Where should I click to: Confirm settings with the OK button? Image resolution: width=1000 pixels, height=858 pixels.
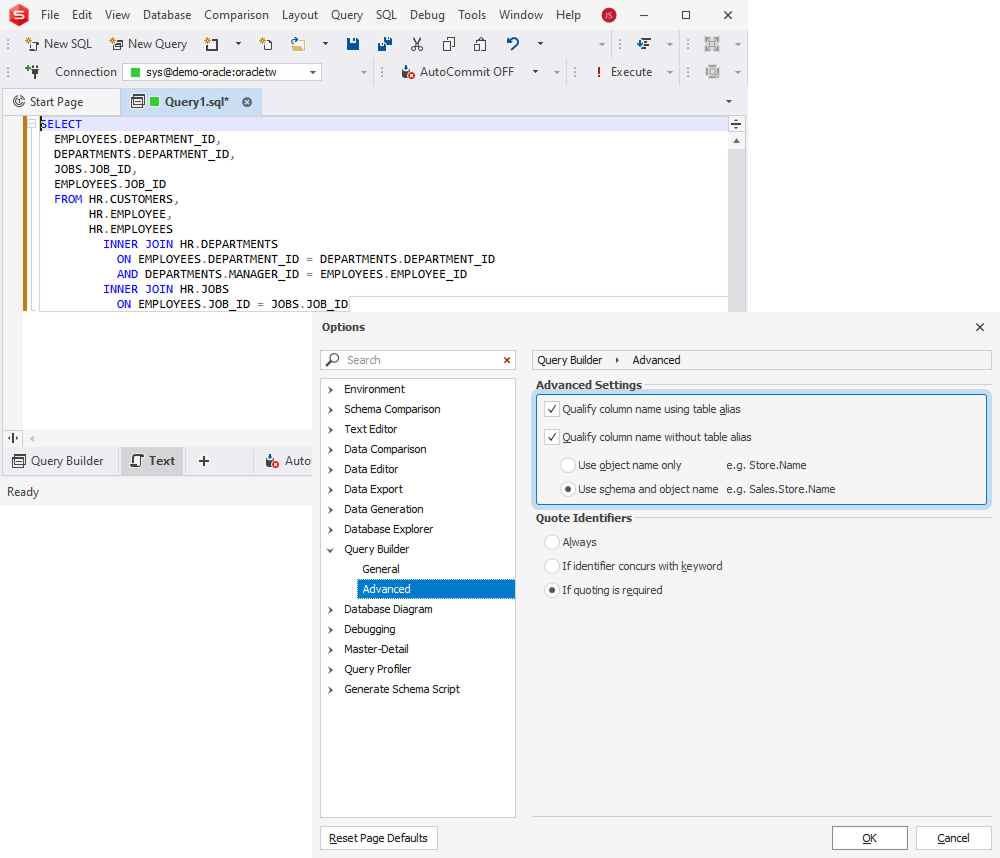pos(869,837)
